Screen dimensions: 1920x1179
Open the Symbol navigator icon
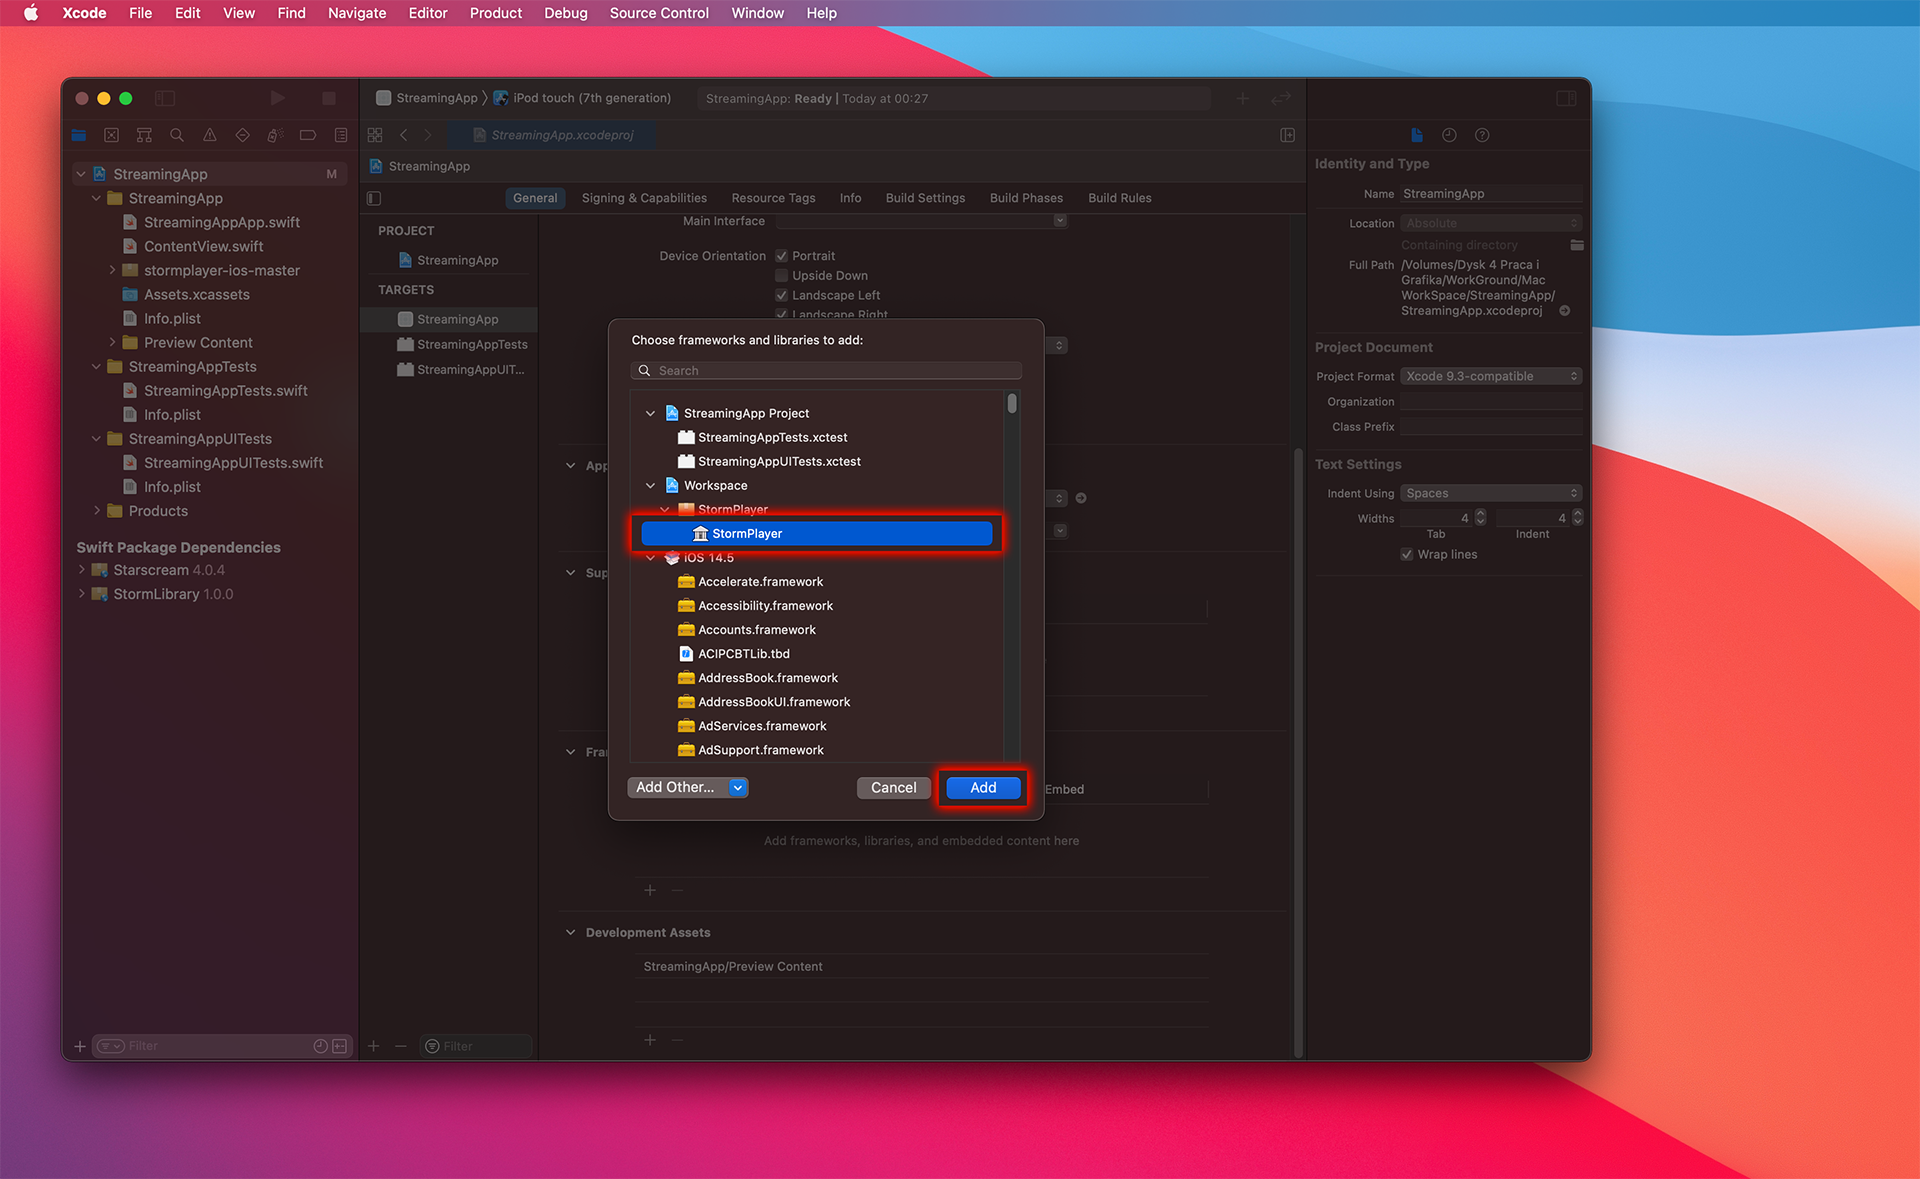click(x=144, y=135)
